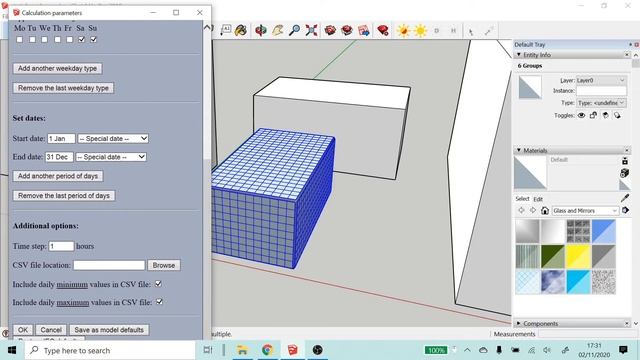Click the Browse button
Image resolution: width=640 pixels, height=360 pixels.
point(164,265)
